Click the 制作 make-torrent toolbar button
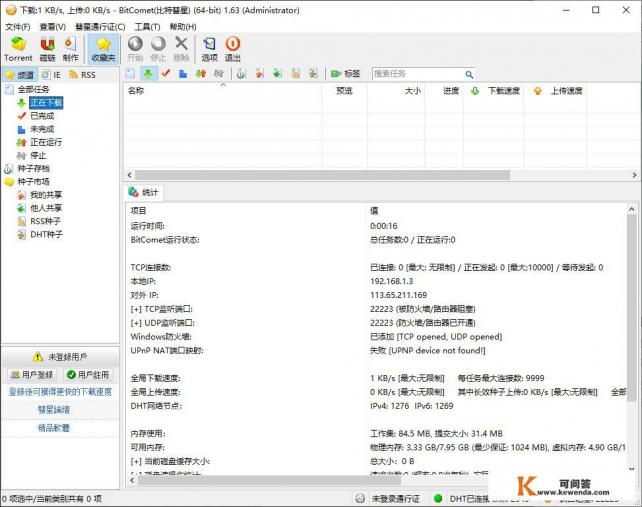 click(x=70, y=49)
